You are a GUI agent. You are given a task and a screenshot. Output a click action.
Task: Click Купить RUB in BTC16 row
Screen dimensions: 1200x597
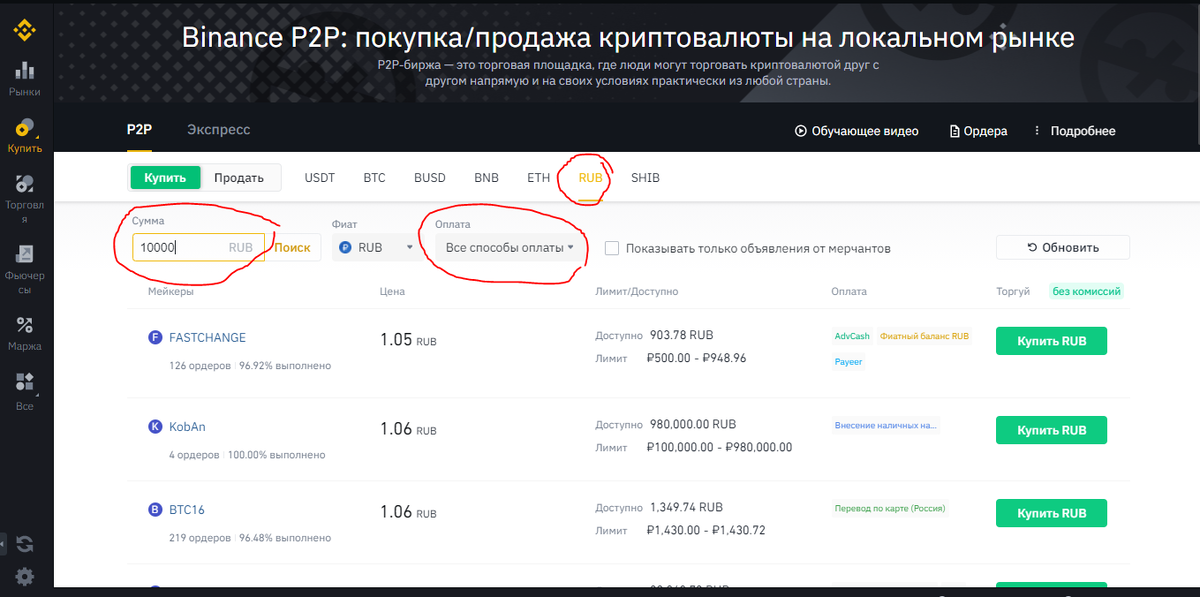(x=1051, y=513)
